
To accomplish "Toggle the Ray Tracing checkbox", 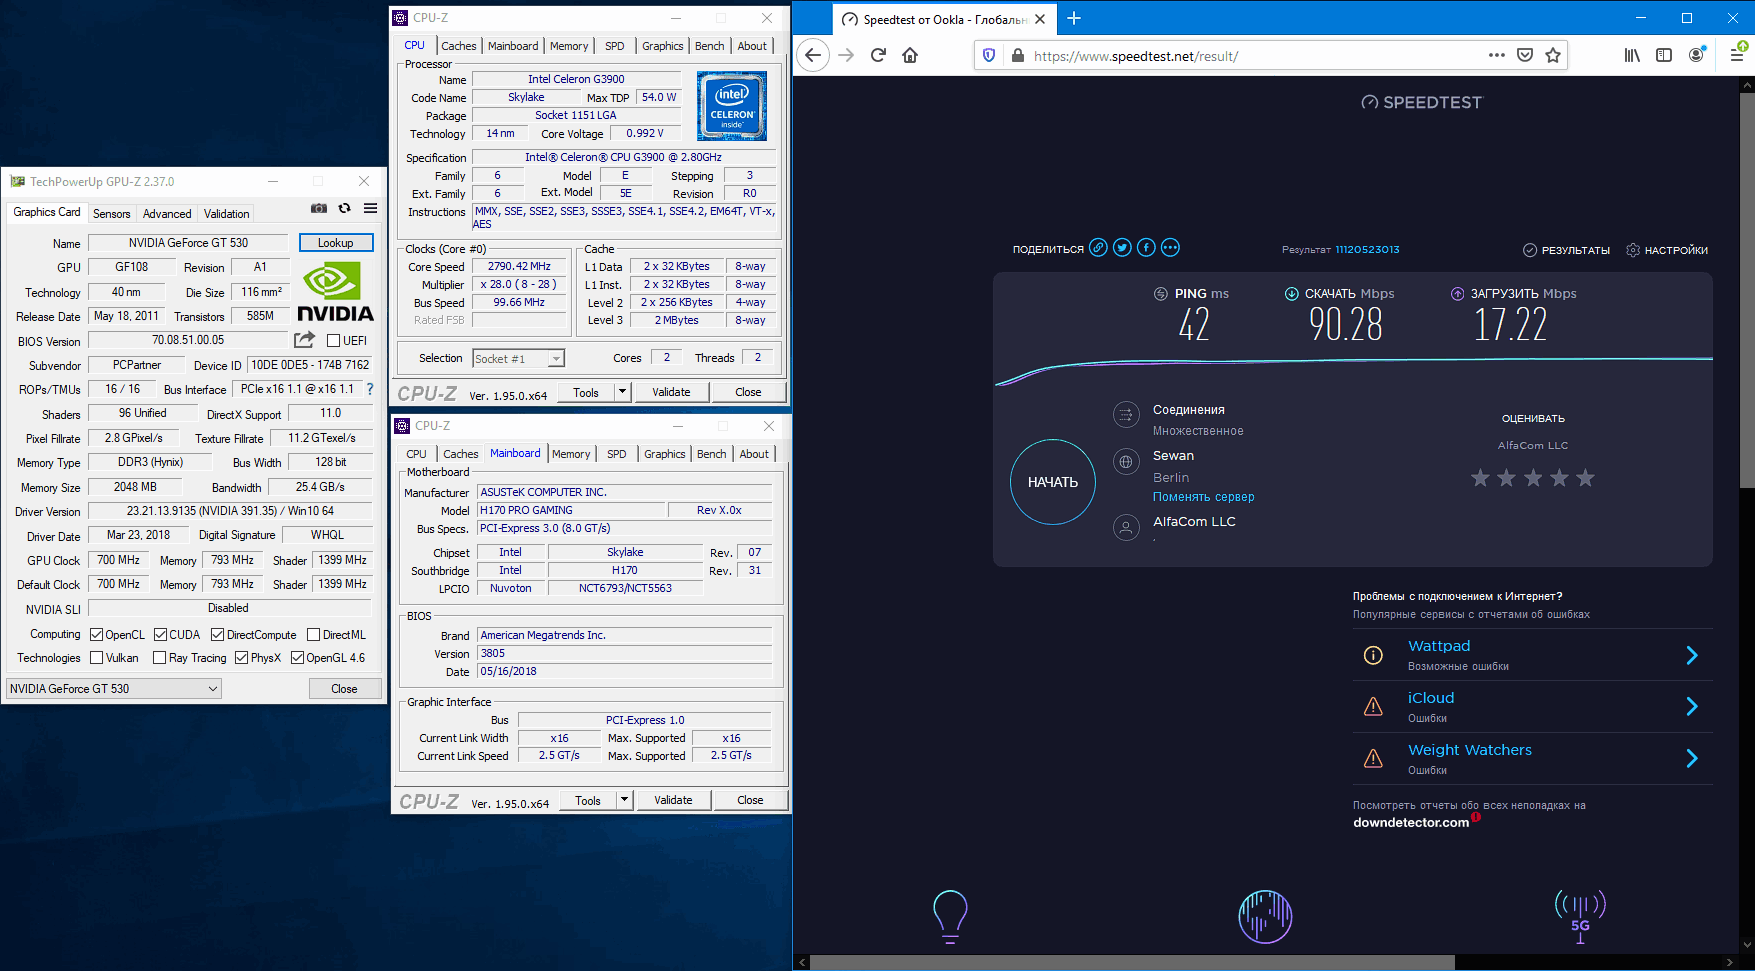I will [159, 658].
